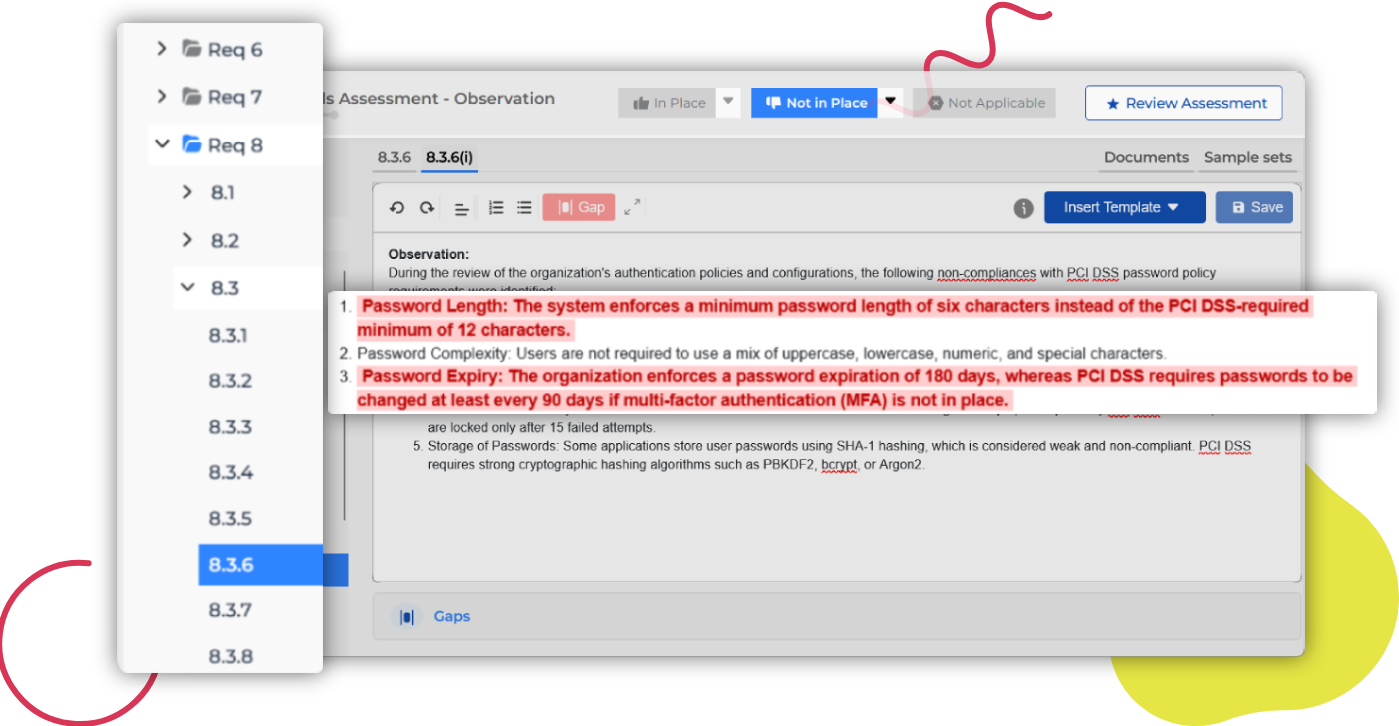The height and width of the screenshot is (726, 1399).
Task: Set status to Not in Place
Action: (x=815, y=103)
